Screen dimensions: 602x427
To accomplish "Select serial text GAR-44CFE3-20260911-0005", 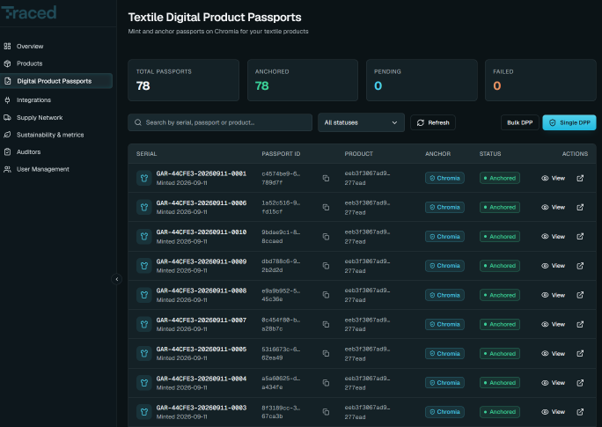I will point(201,349).
